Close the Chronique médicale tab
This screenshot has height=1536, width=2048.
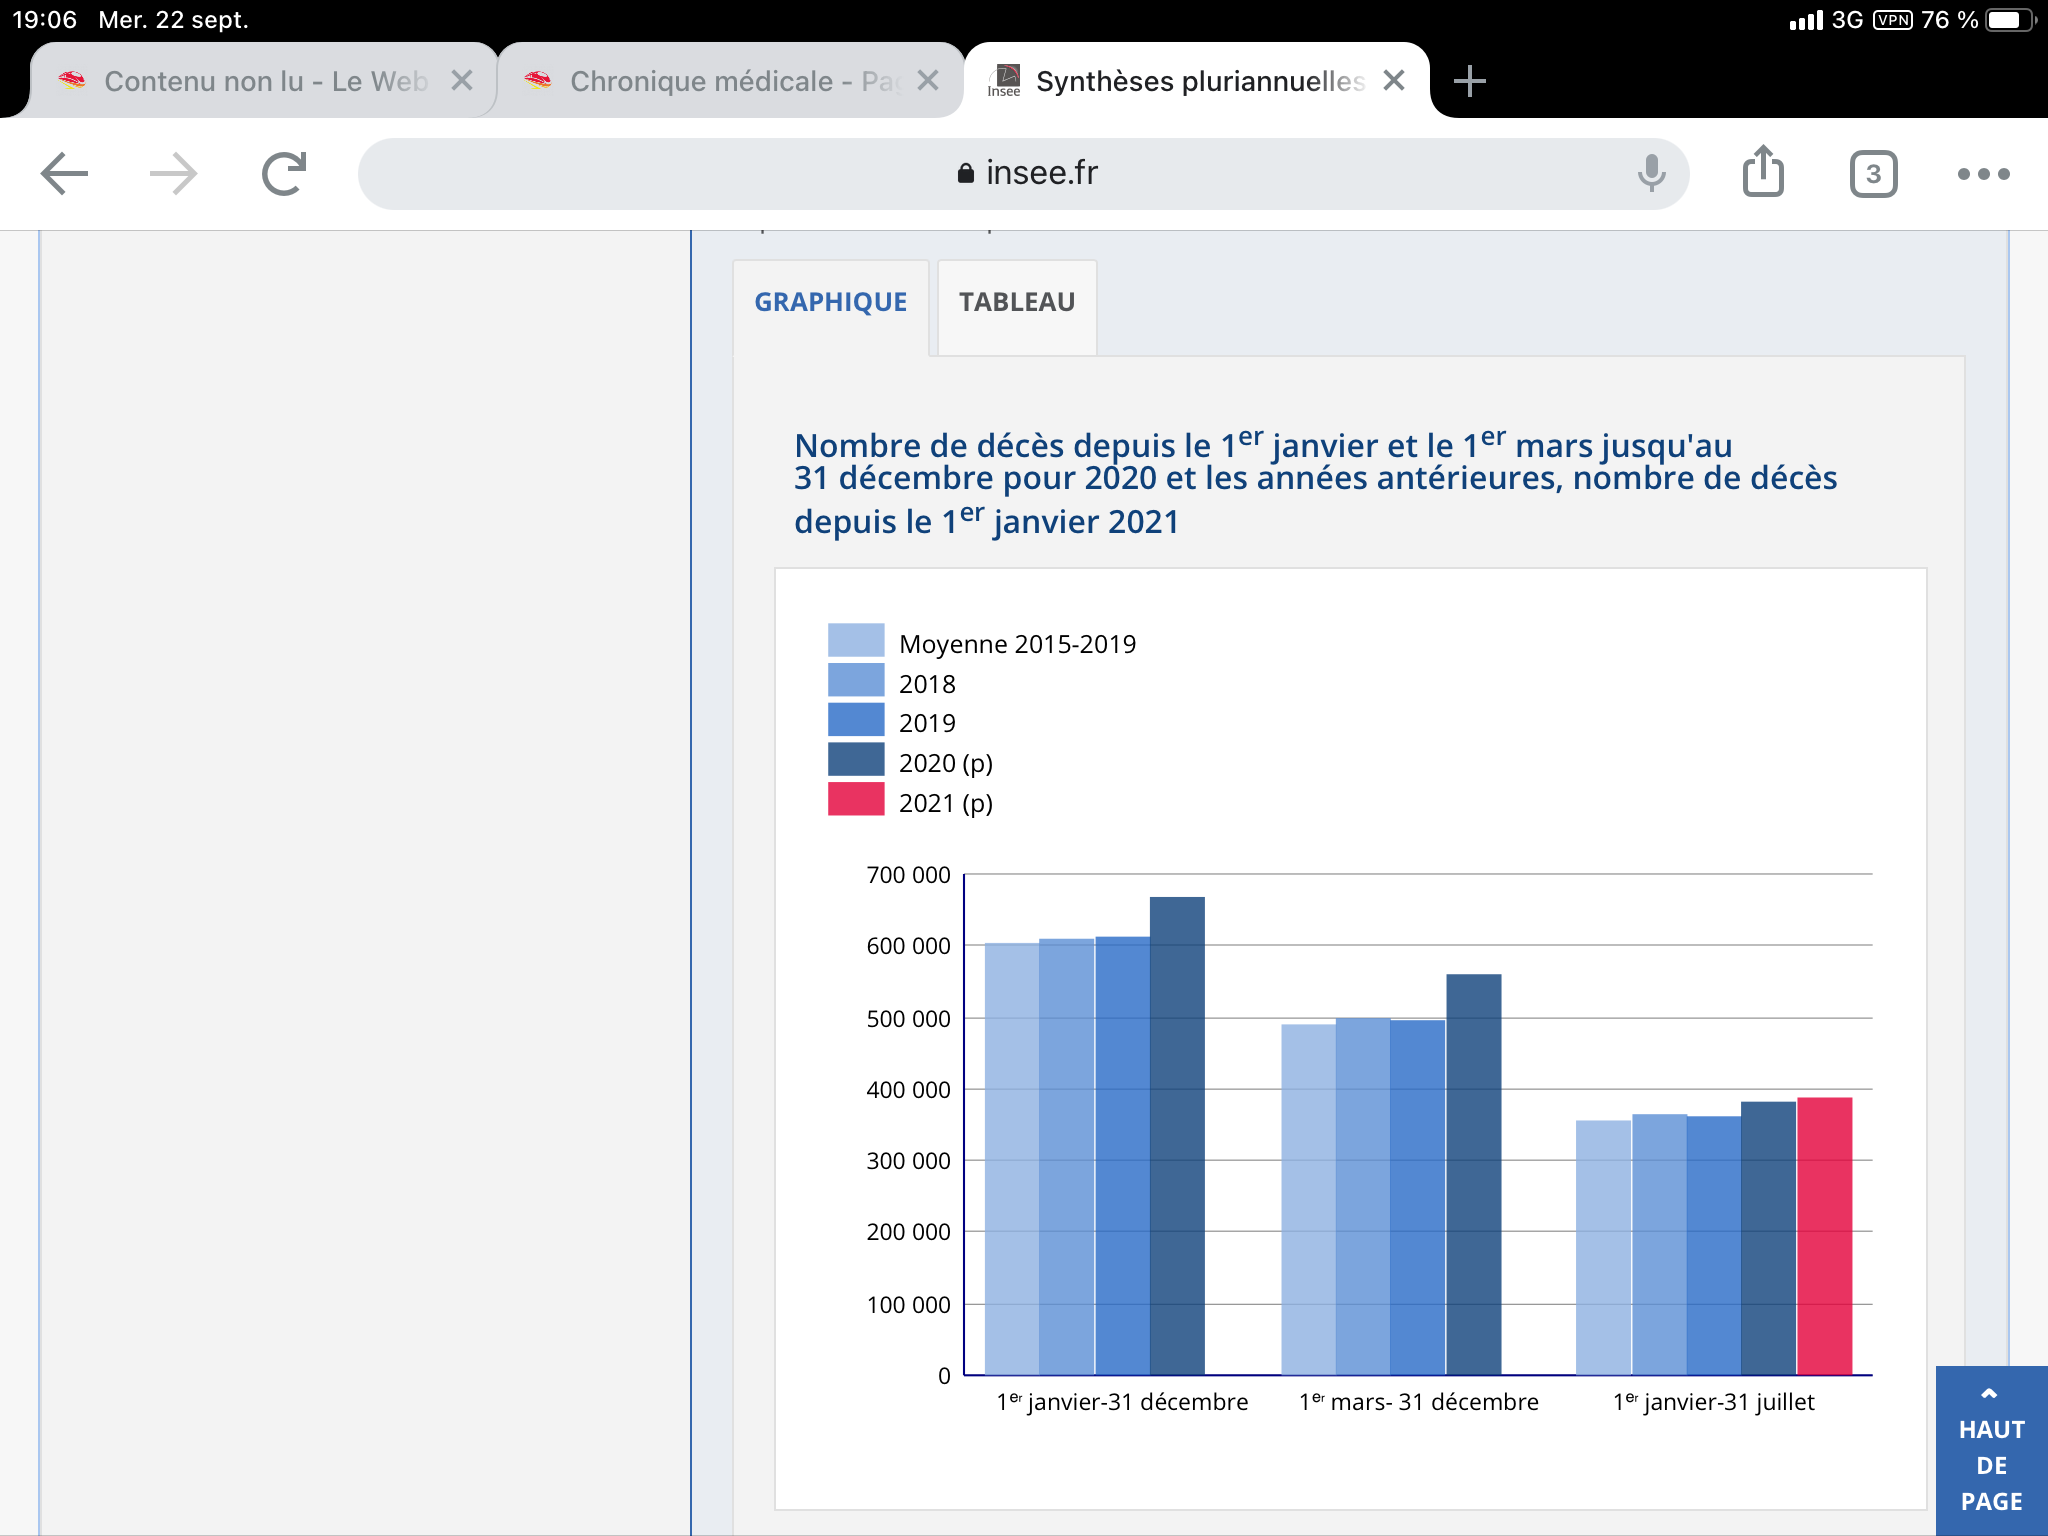[928, 81]
